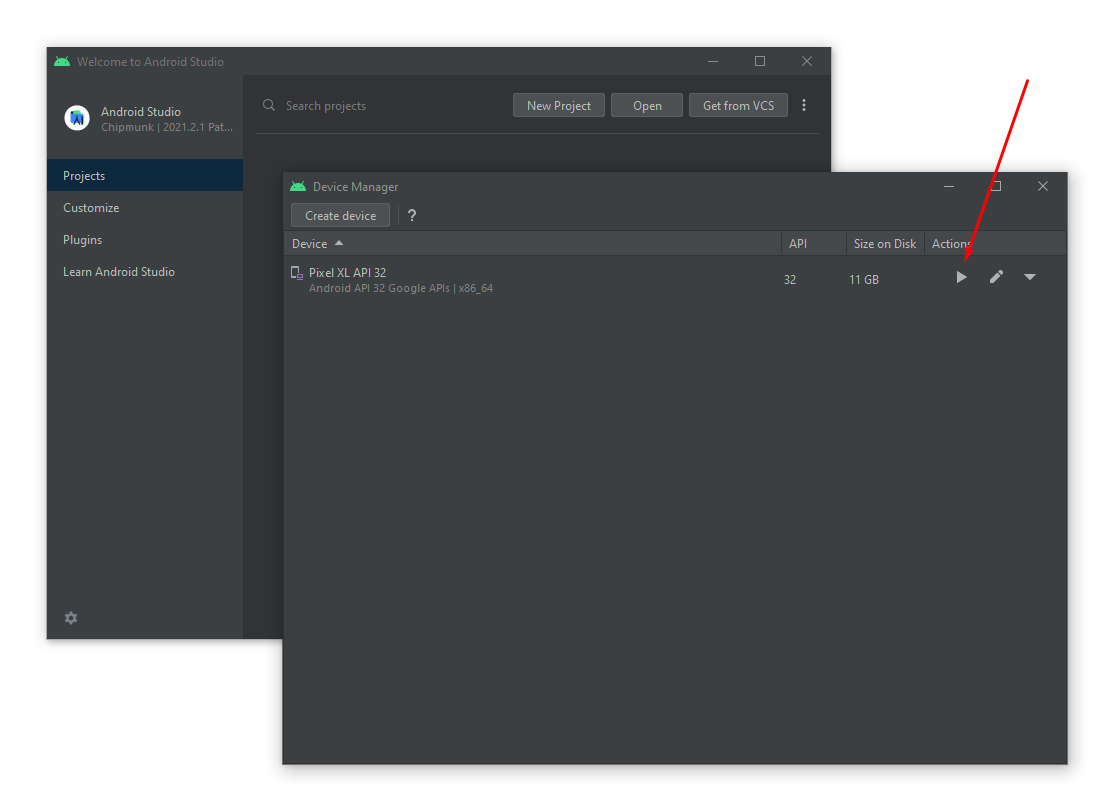
Task: Launch the Pixel XL API 32 emulator
Action: coord(961,277)
